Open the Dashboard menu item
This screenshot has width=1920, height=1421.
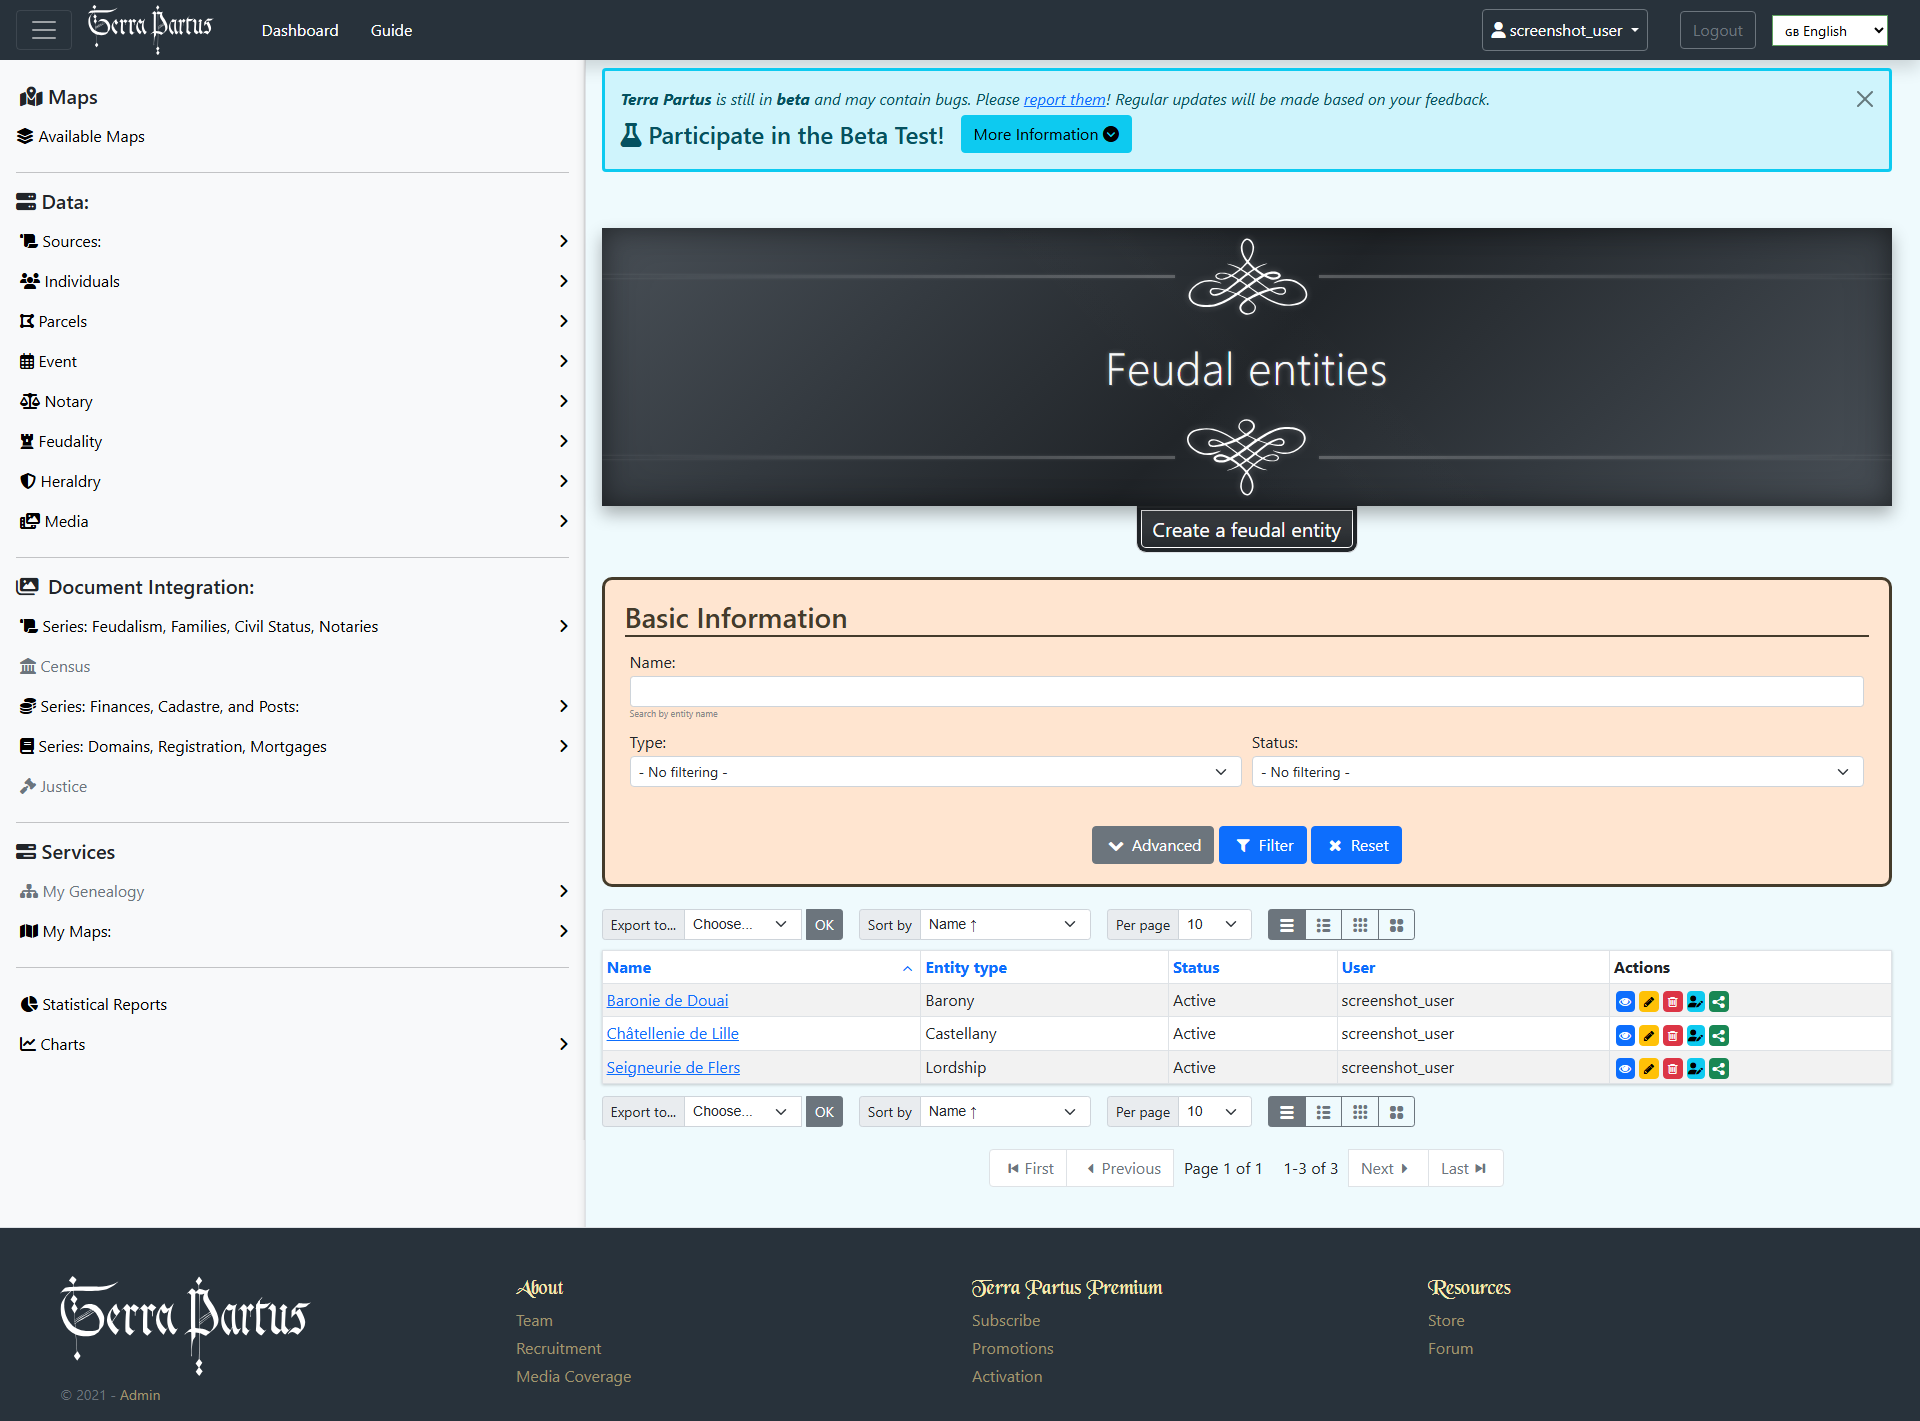click(300, 30)
